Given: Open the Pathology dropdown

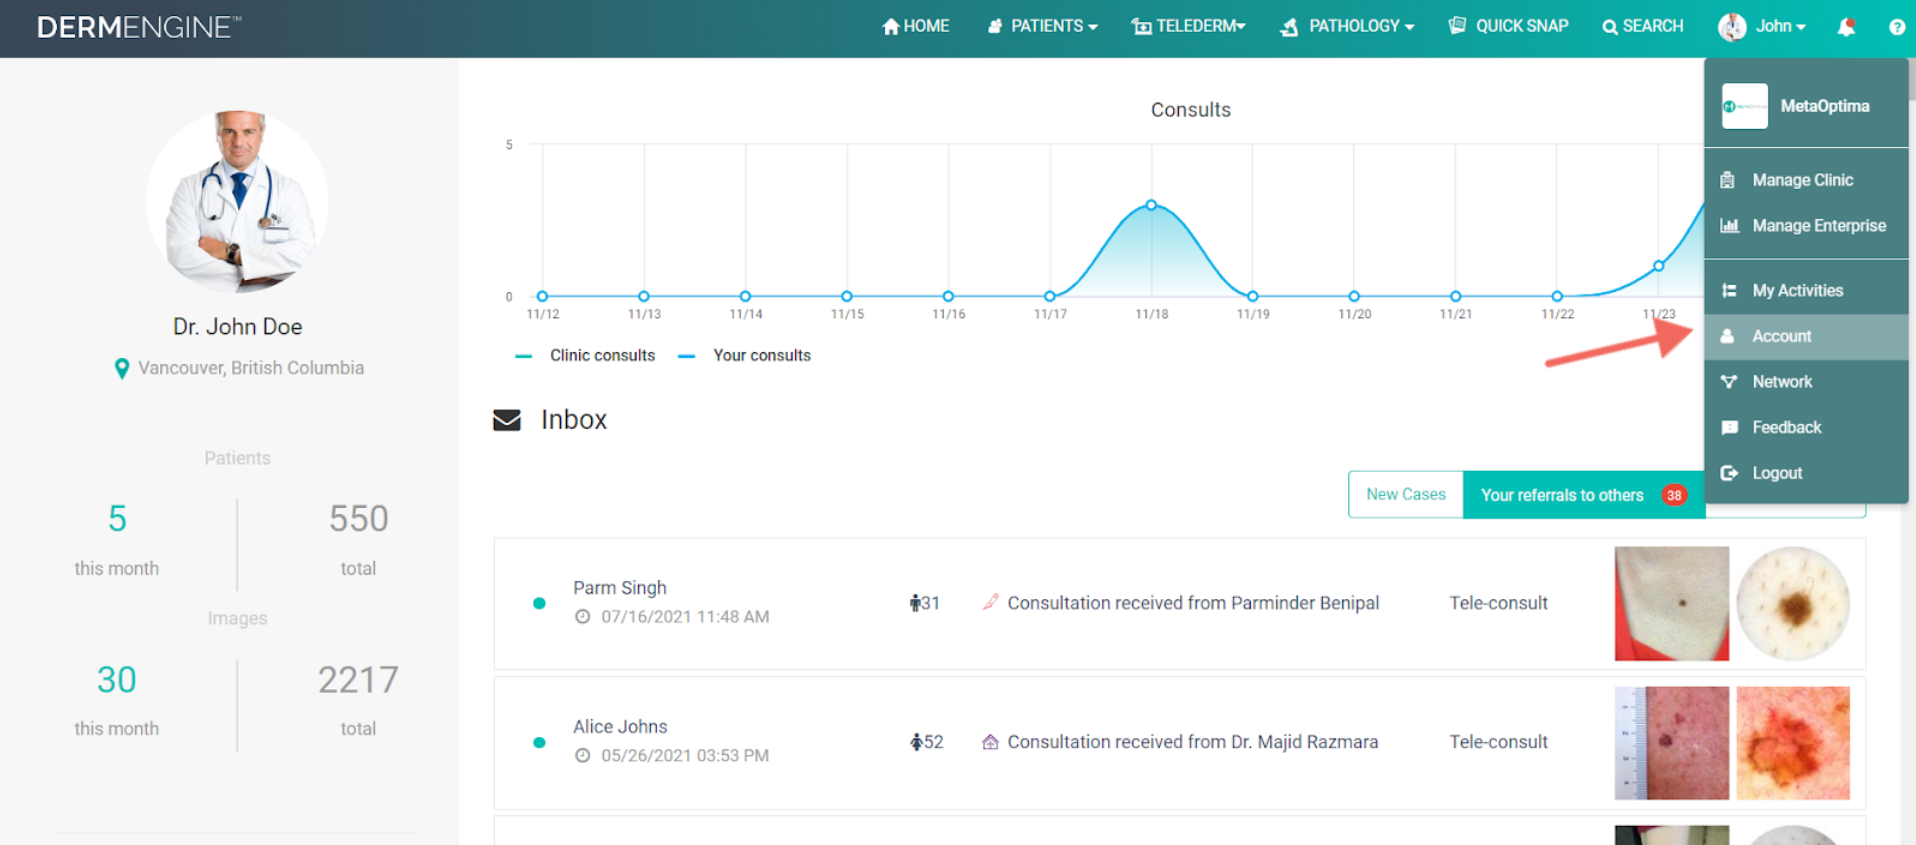Looking at the screenshot, I should pos(1347,26).
